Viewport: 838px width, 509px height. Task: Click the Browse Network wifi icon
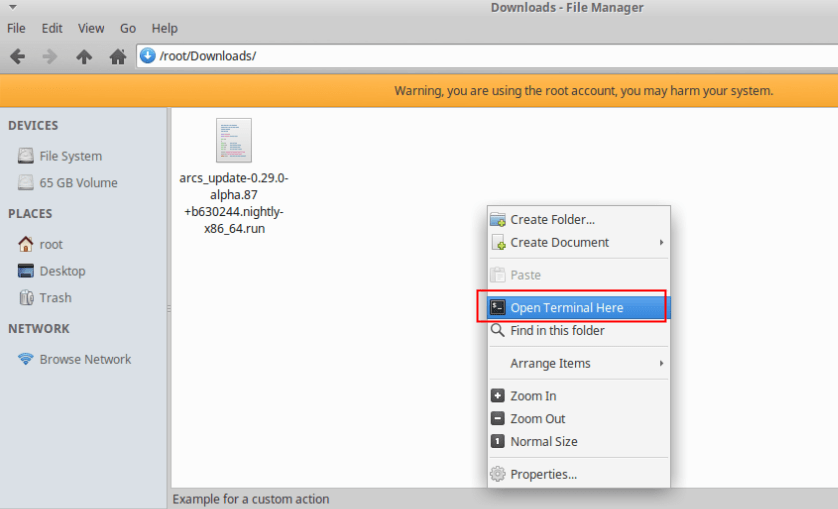(25, 359)
